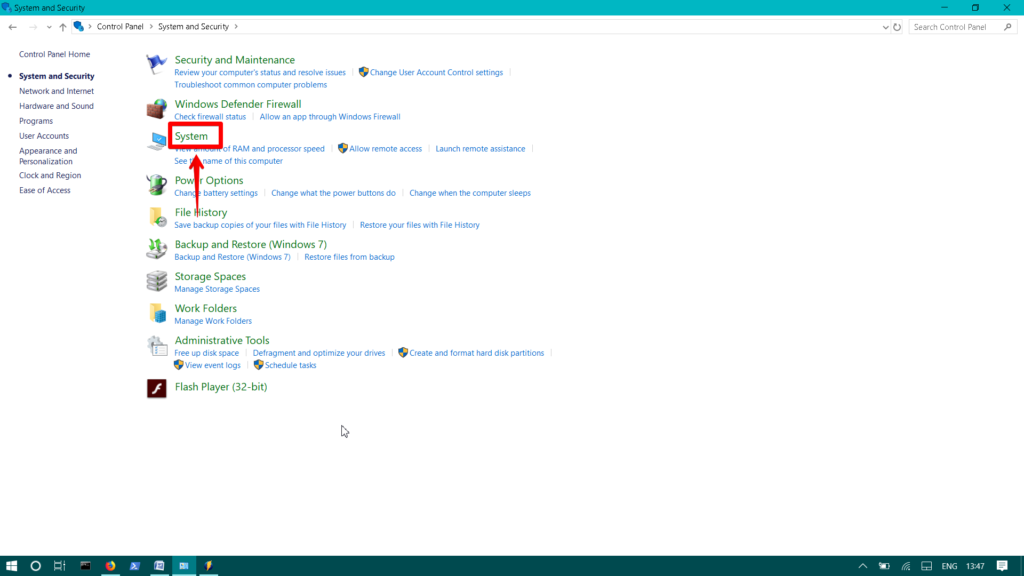Click Restore your files with File History
1024x576 pixels.
[419, 225]
